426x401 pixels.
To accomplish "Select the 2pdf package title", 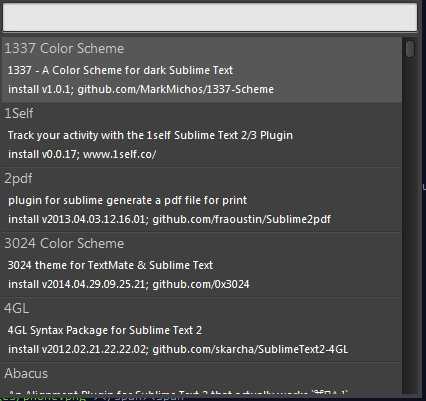I will [18, 179].
